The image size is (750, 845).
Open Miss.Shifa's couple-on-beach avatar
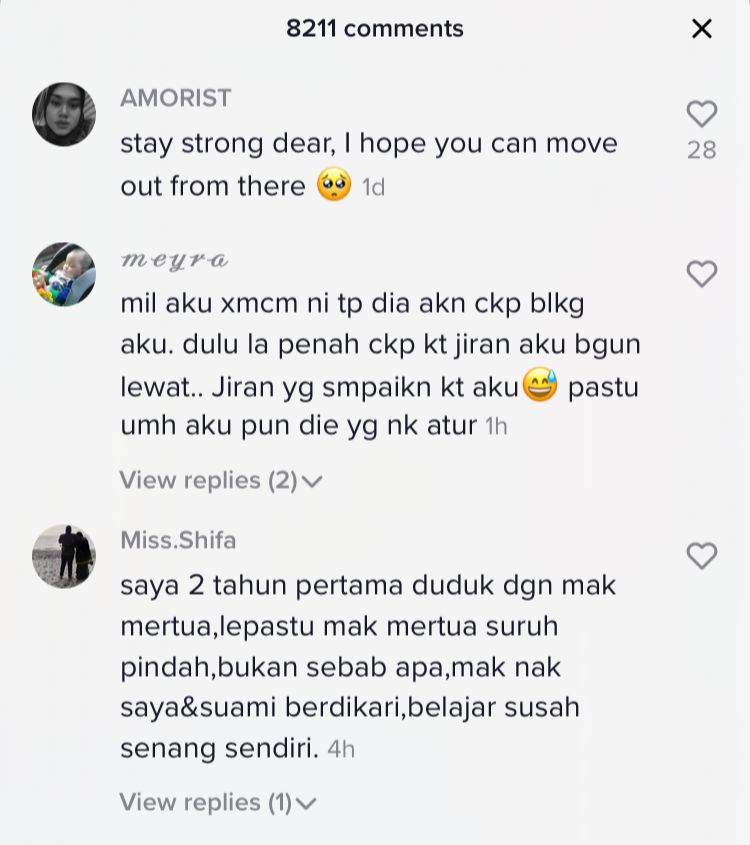[64, 556]
